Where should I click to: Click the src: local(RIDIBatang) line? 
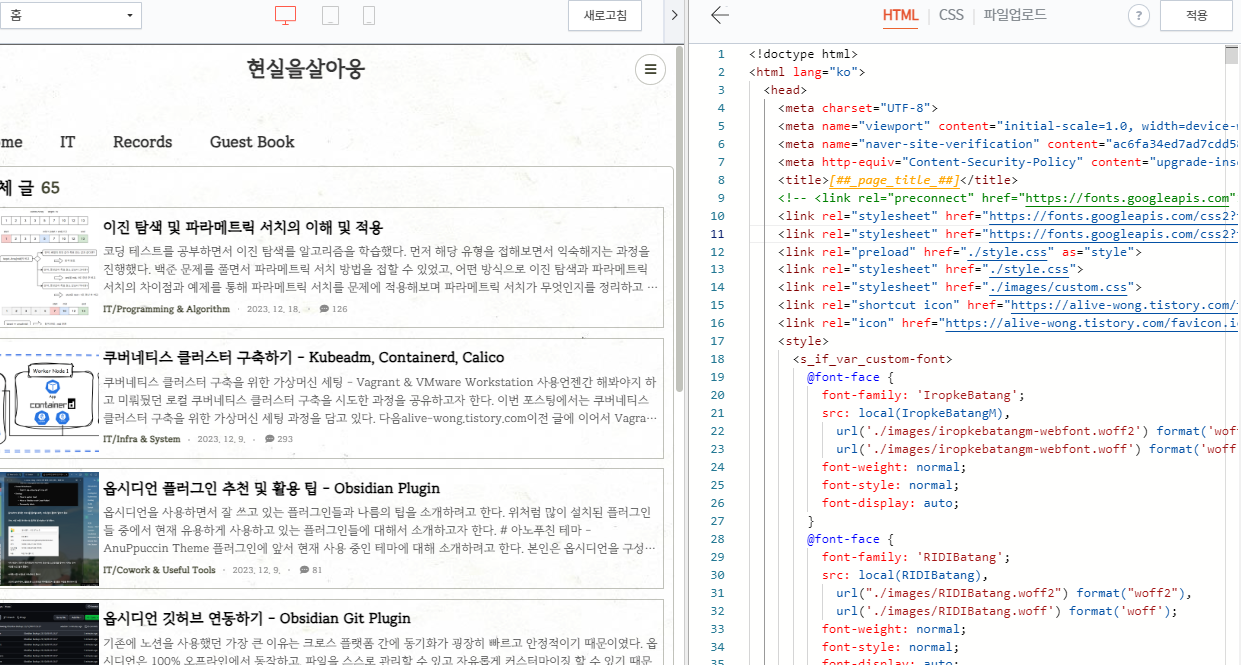905,575
